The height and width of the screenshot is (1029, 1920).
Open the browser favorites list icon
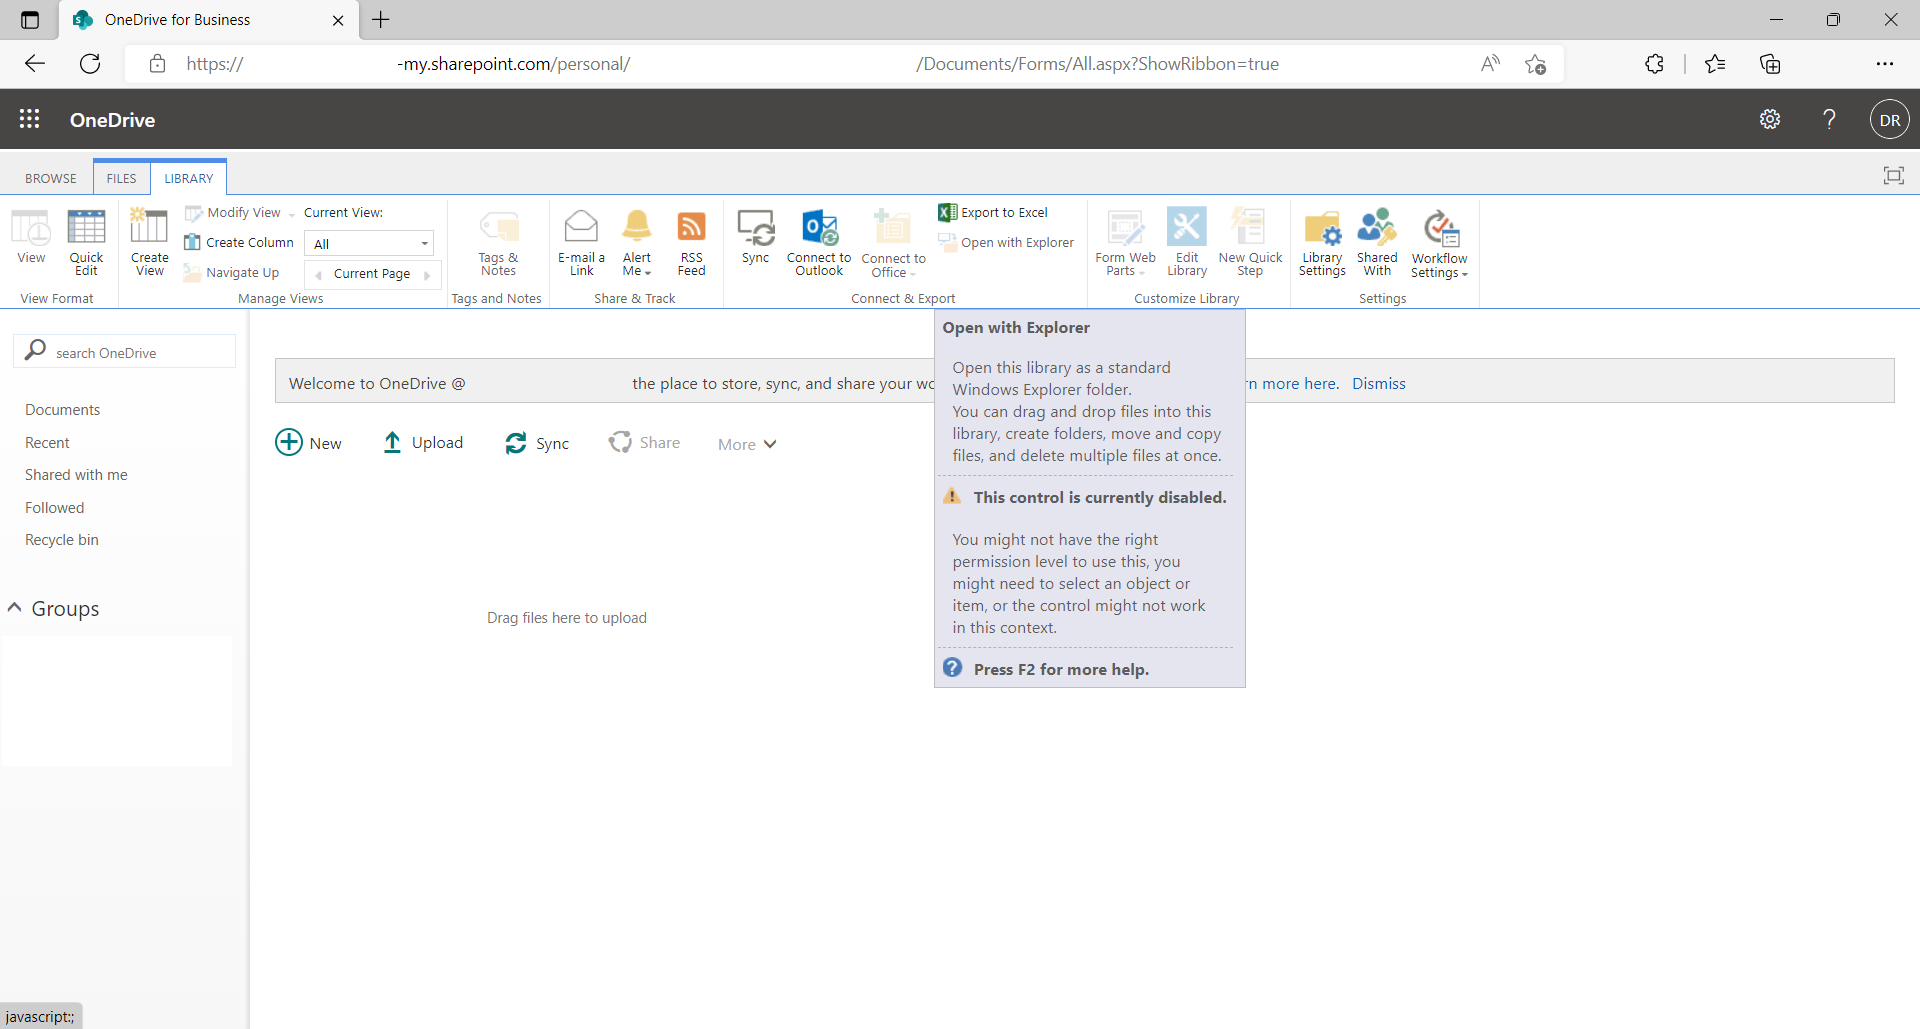(1715, 64)
